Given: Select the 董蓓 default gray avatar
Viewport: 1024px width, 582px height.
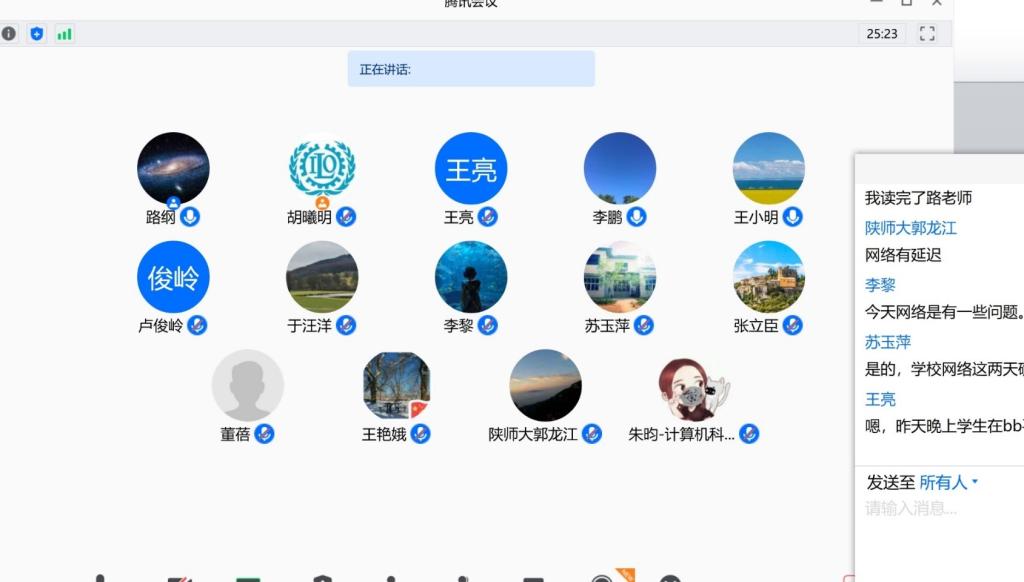Looking at the screenshot, I should click(248, 385).
